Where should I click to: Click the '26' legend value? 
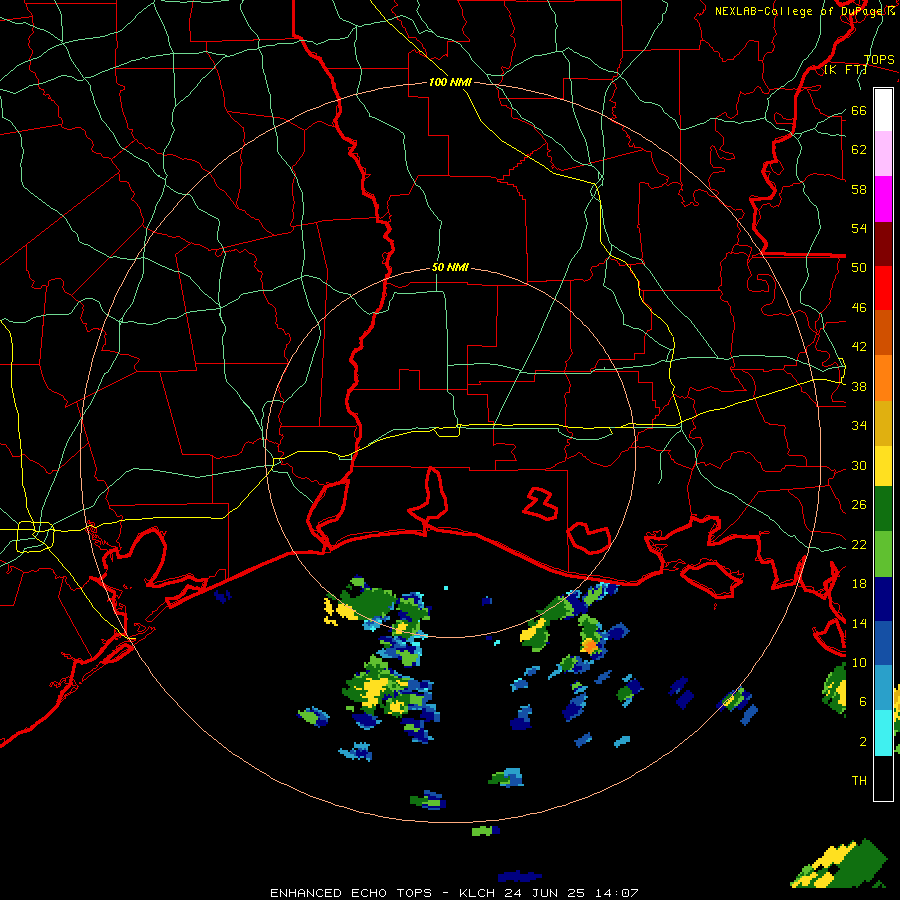click(x=859, y=505)
